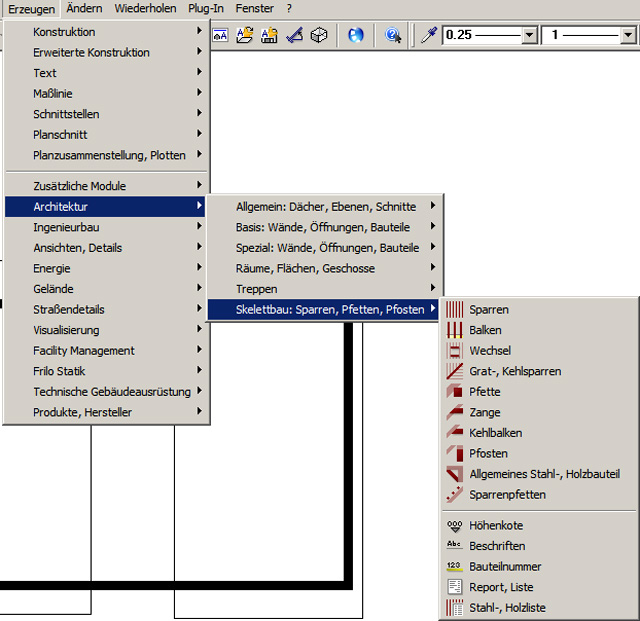
Task: Click the blue globe toolbar icon
Action: click(356, 36)
